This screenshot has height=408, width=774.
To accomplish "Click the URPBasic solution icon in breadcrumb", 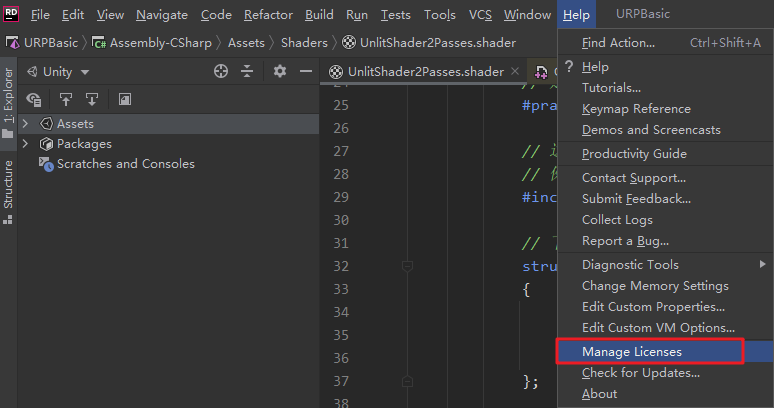I will [13, 43].
